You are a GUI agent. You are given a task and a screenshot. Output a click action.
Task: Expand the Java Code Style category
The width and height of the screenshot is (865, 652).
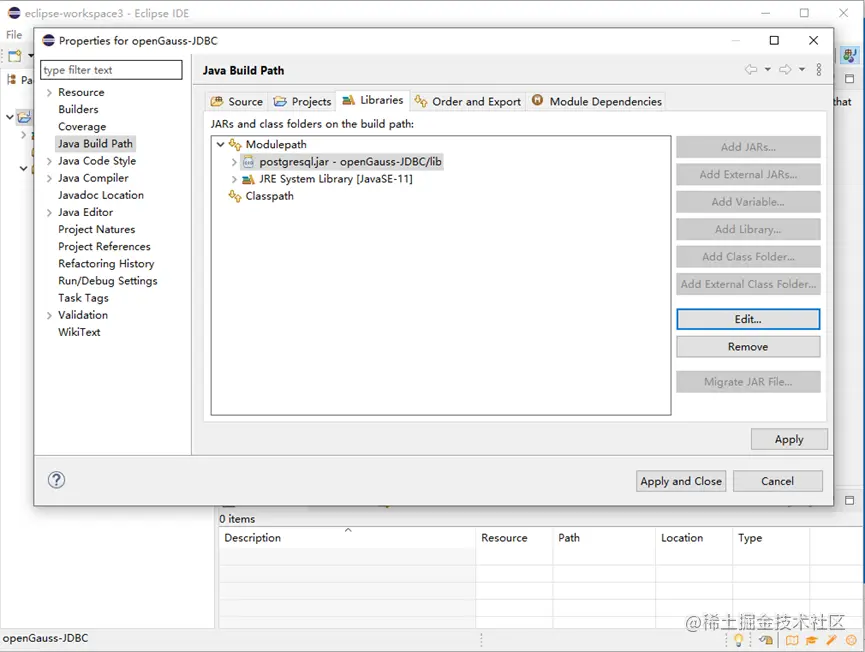pyautogui.click(x=49, y=161)
